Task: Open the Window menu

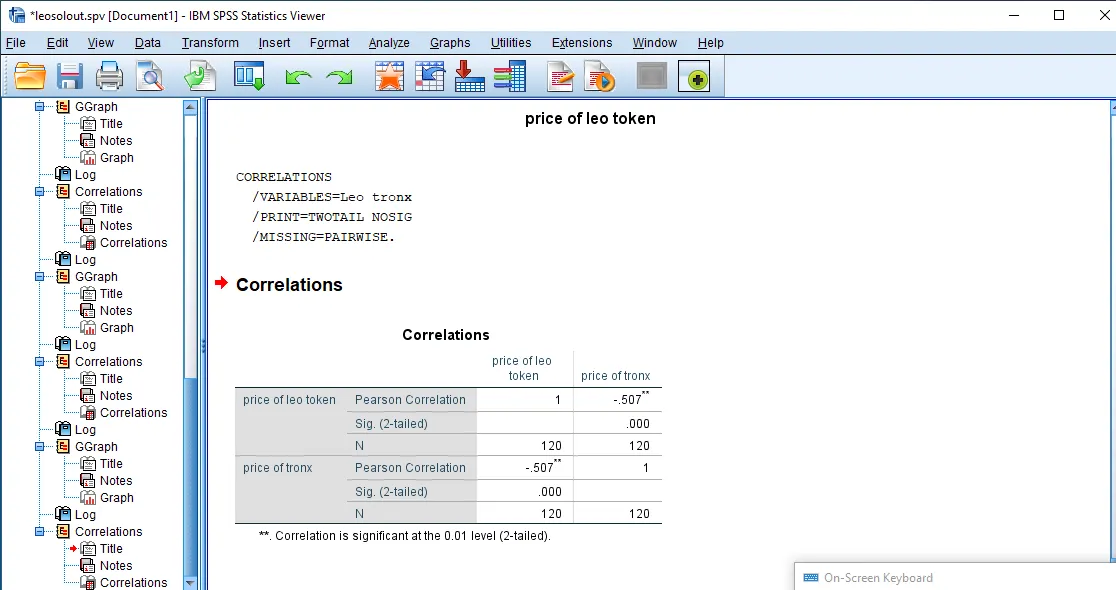Action: point(654,43)
